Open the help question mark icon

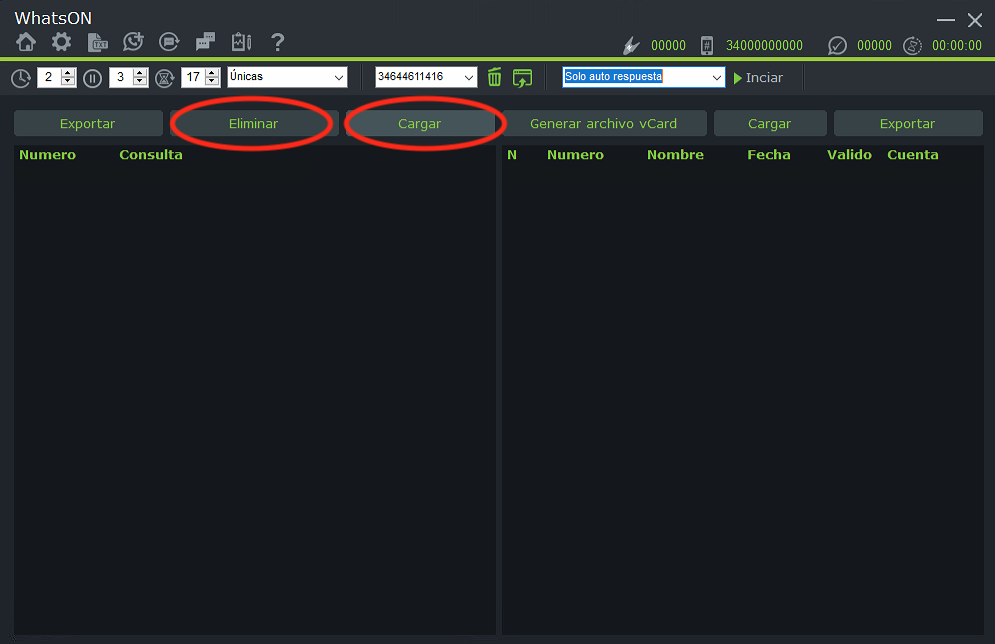pyautogui.click(x=277, y=43)
